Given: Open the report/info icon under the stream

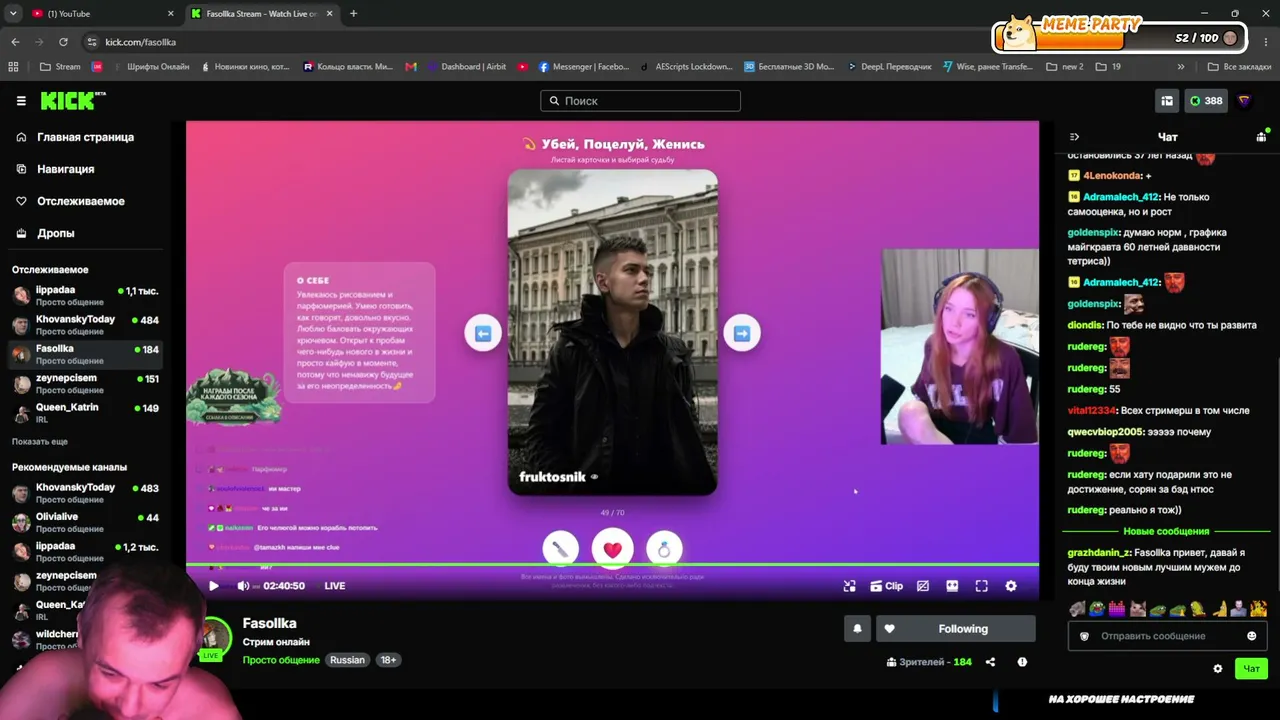Looking at the screenshot, I should (1022, 662).
